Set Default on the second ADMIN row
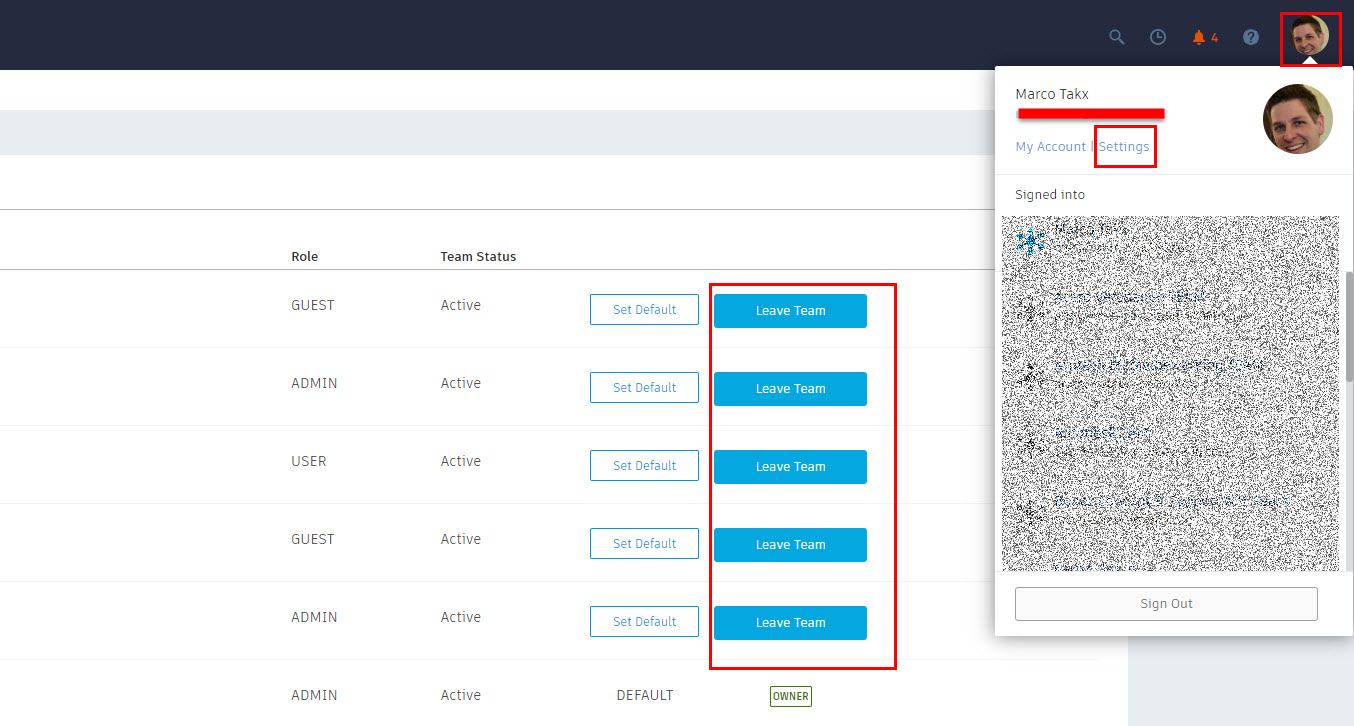Screen dimensions: 1354x726 coord(644,621)
